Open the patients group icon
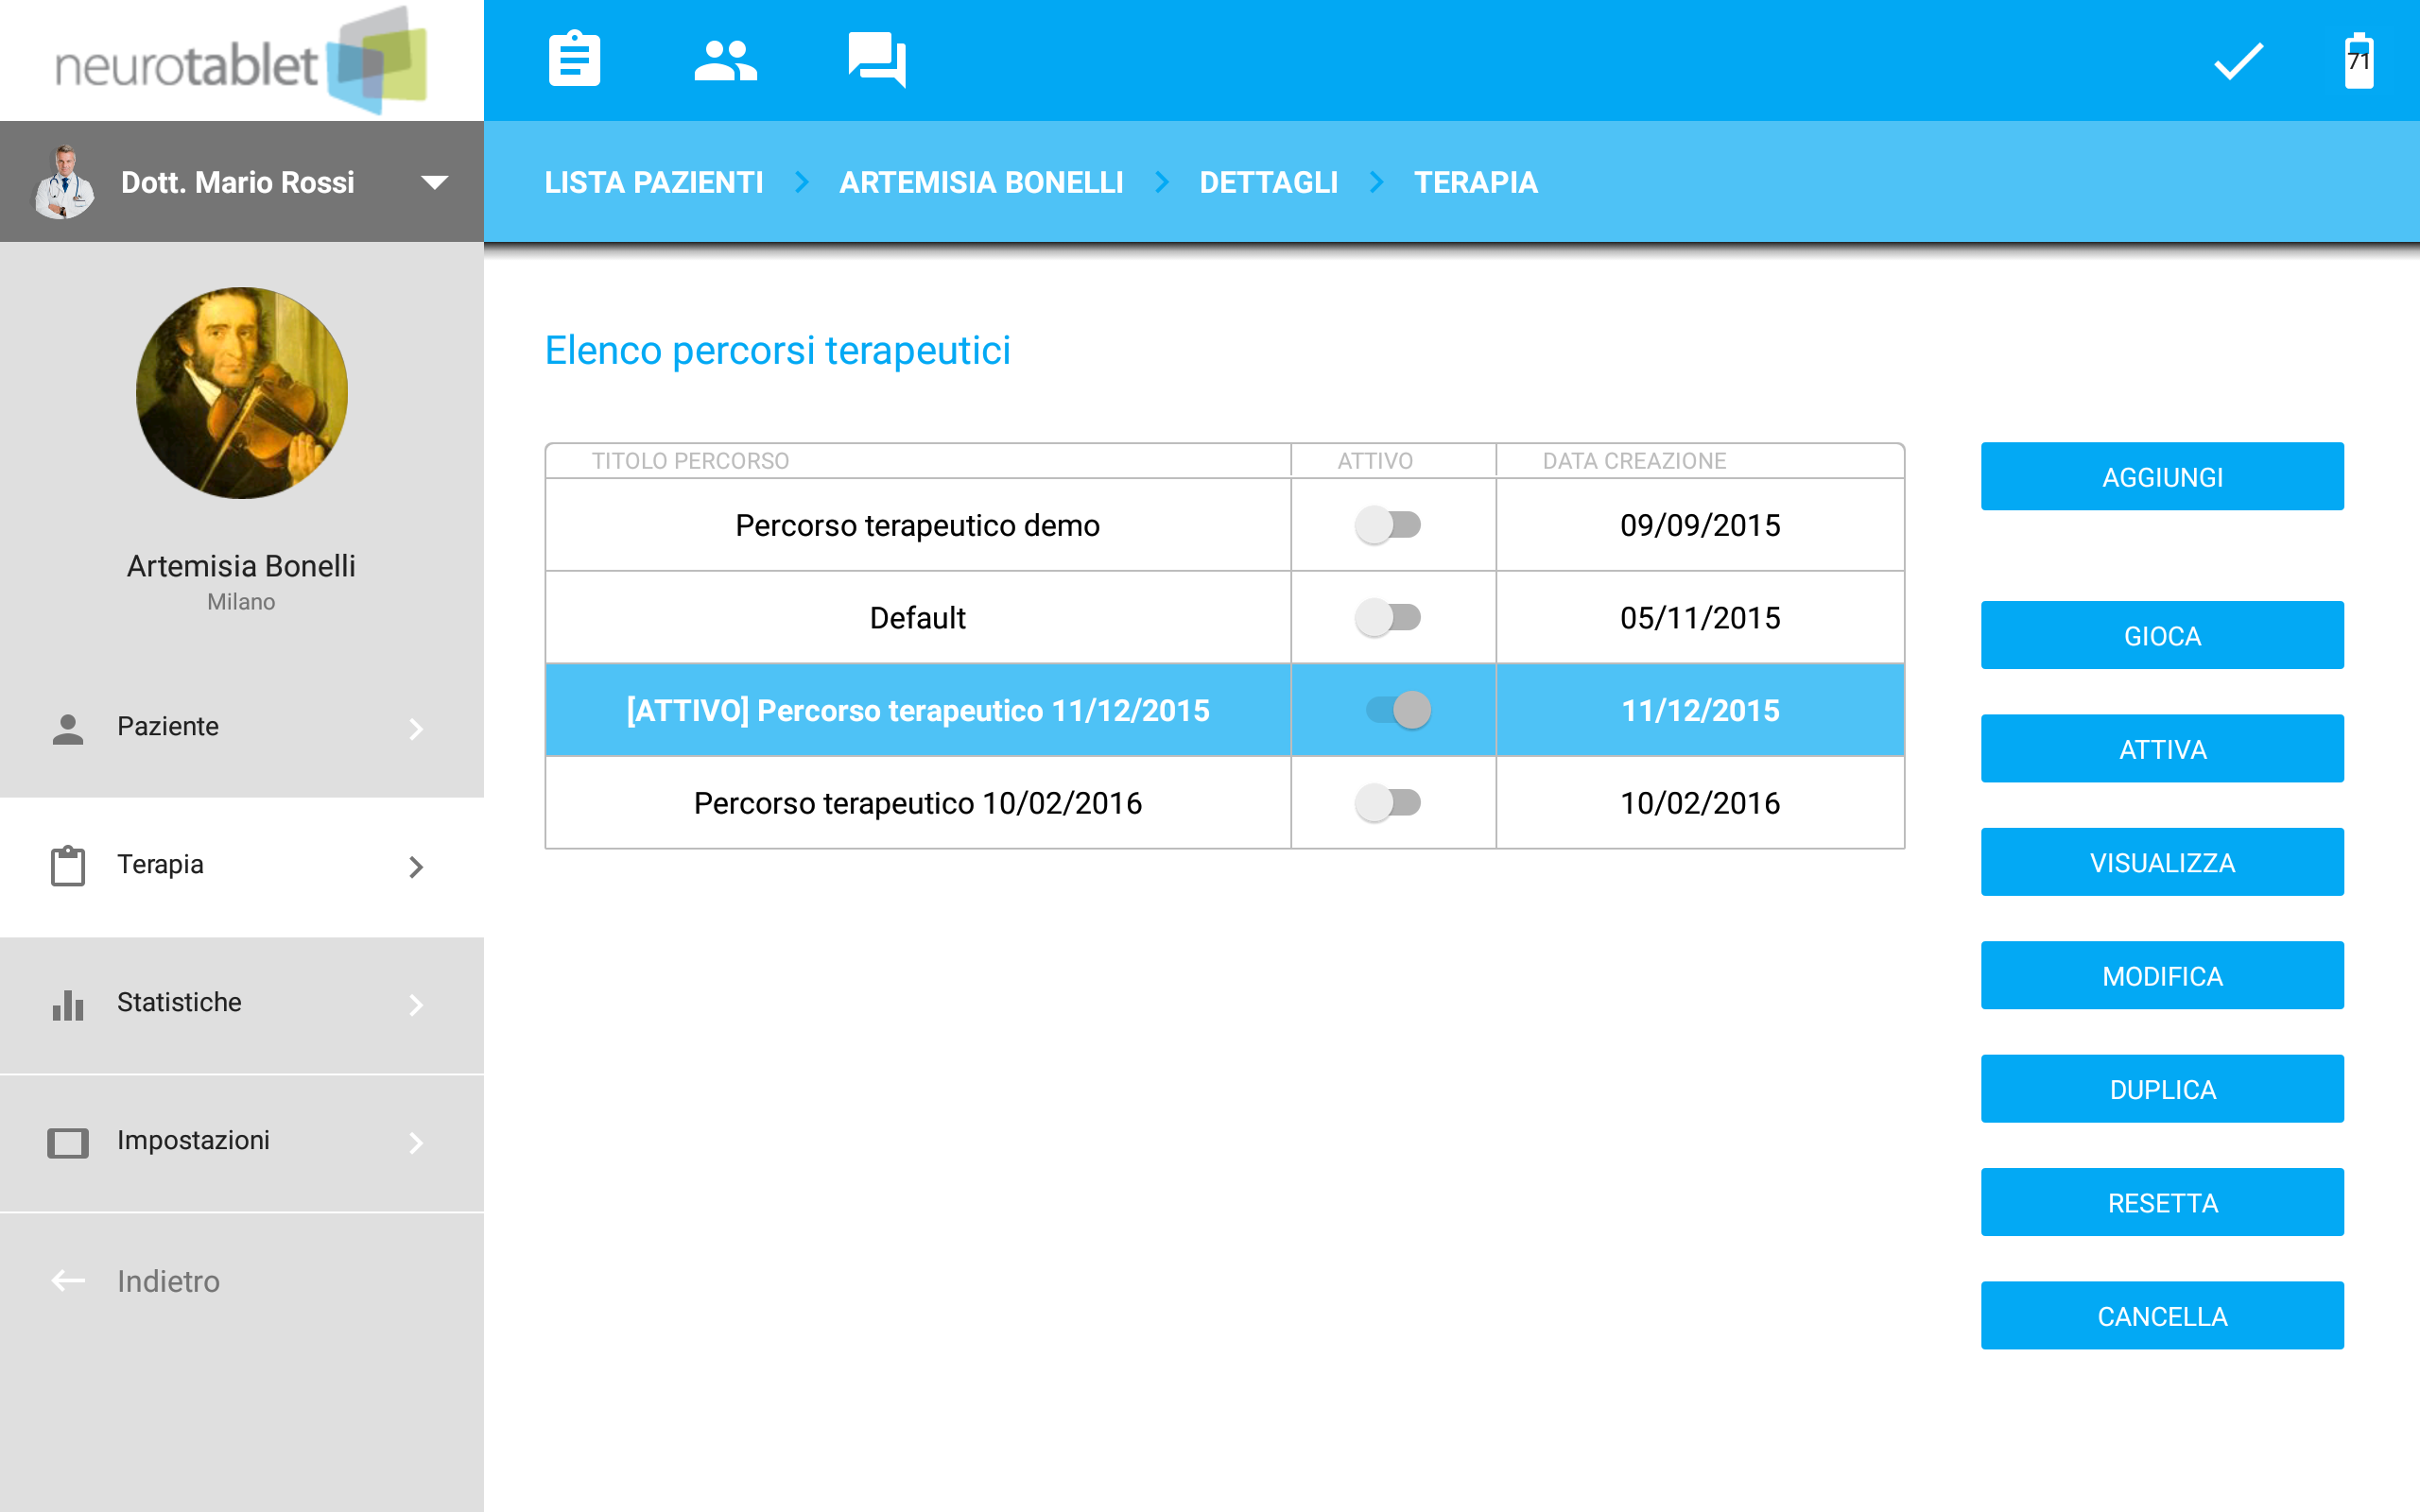The width and height of the screenshot is (2420, 1512). 725,60
